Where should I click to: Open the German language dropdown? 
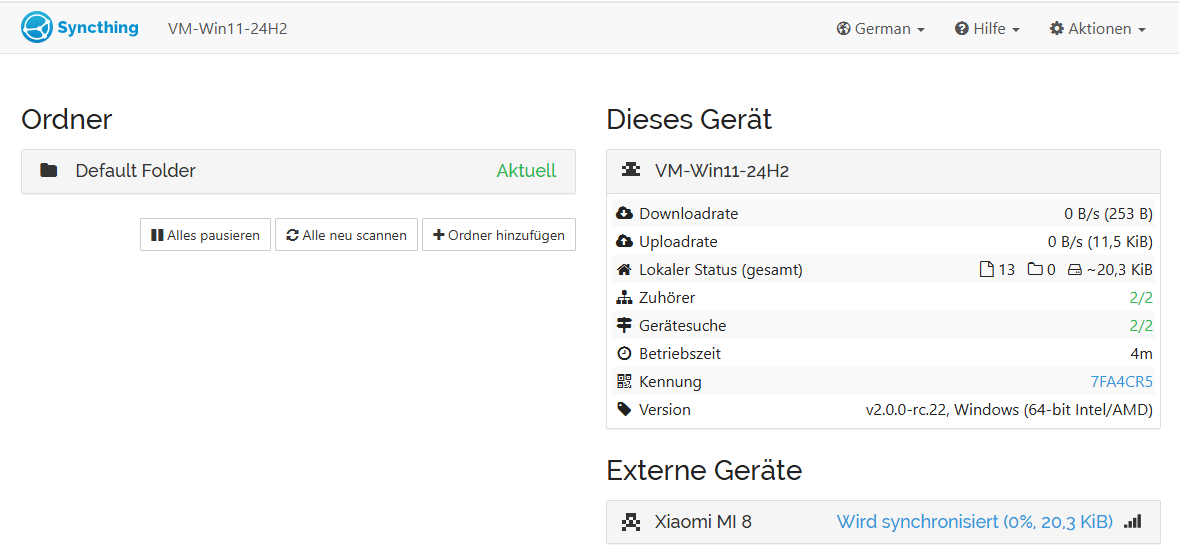pyautogui.click(x=880, y=29)
